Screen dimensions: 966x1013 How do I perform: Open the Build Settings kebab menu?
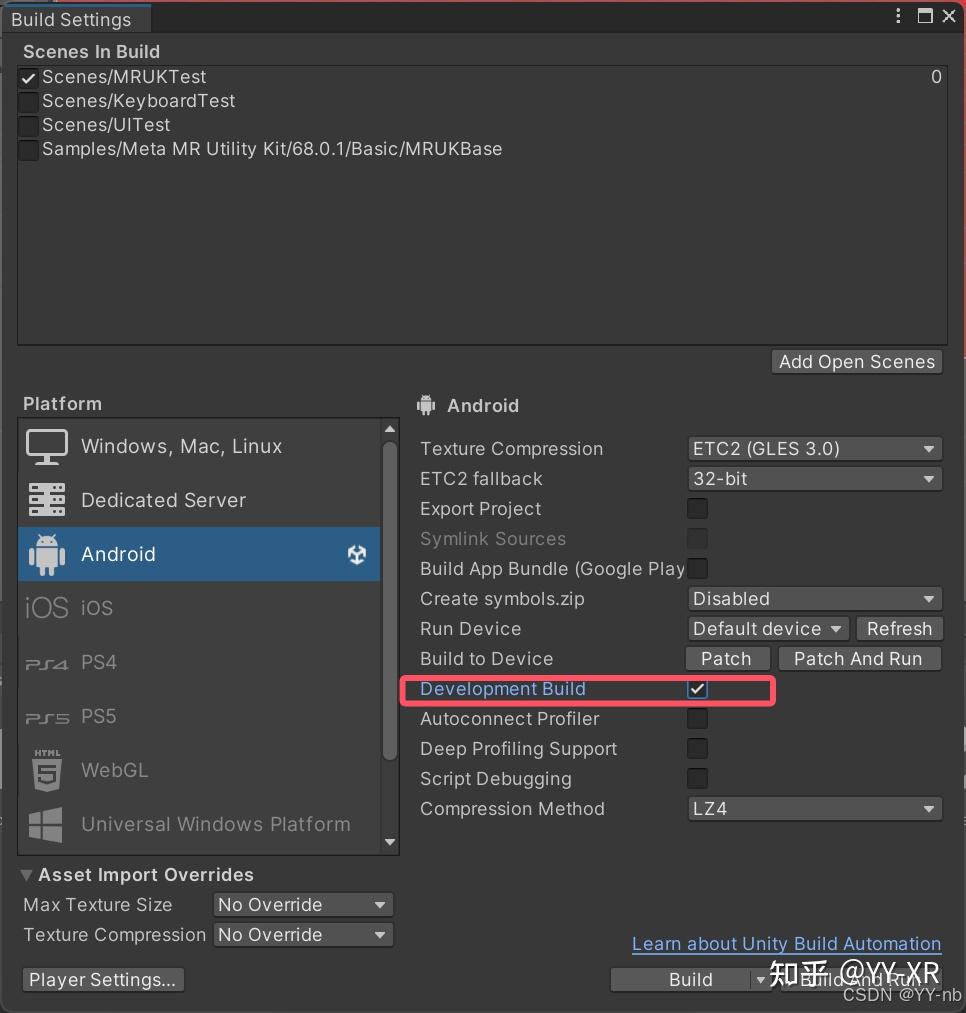tap(897, 16)
